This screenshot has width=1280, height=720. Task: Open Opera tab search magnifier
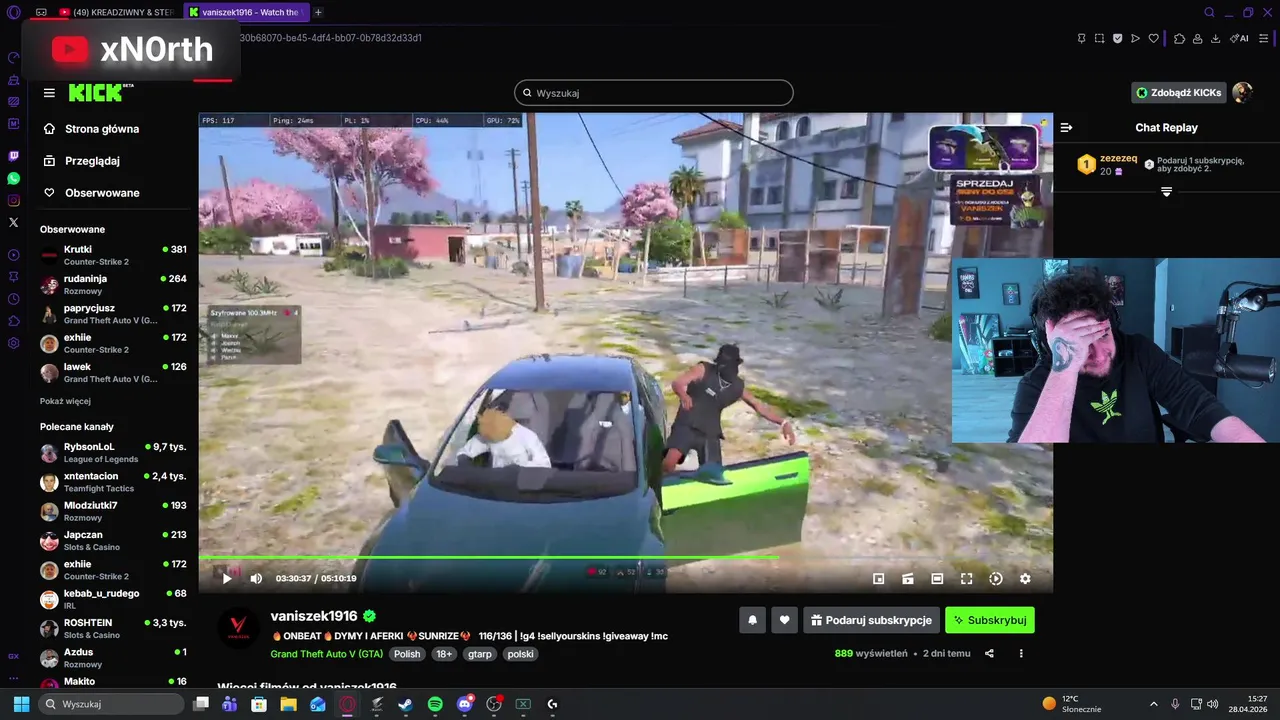tap(1209, 12)
